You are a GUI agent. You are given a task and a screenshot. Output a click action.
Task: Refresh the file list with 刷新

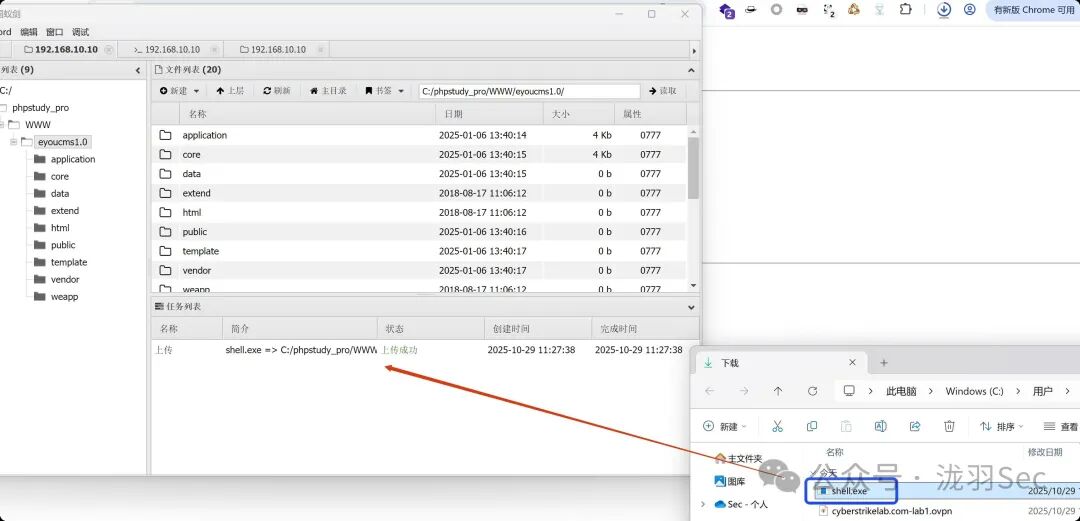(x=277, y=91)
